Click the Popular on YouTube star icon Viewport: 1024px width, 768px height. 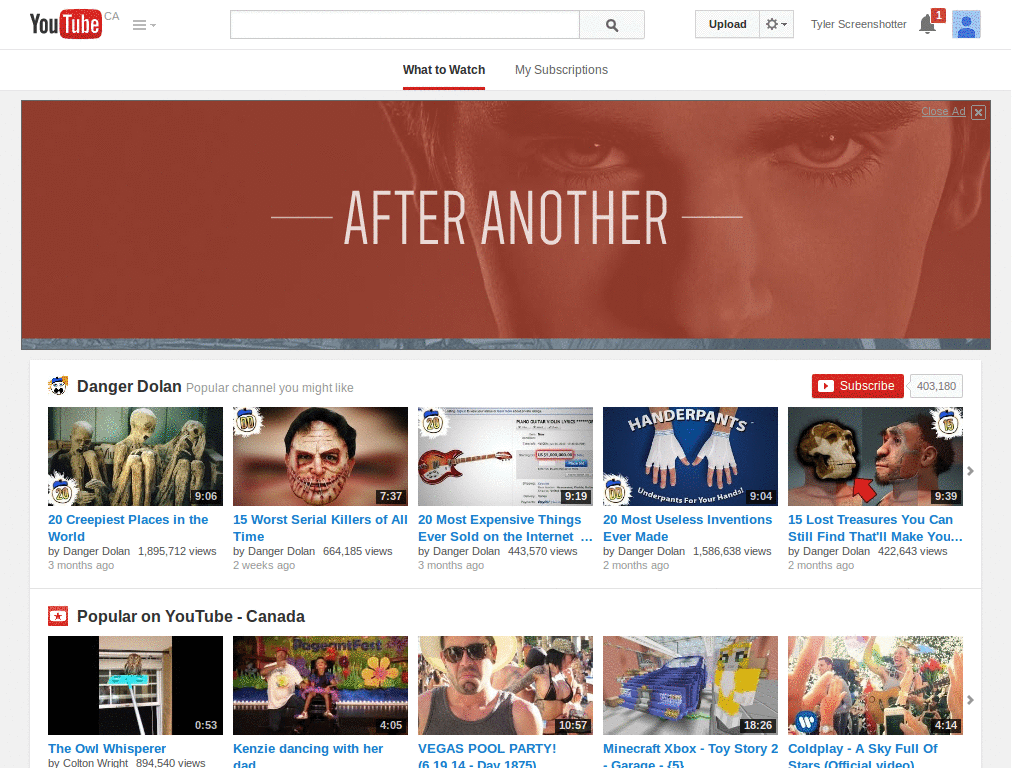tap(58, 616)
